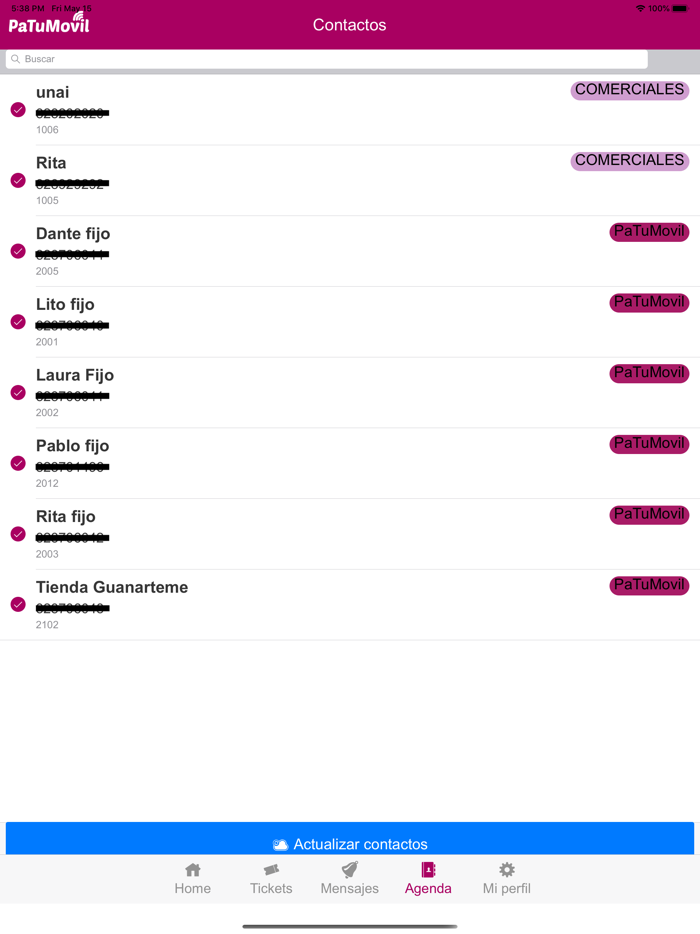Open Mi perfil gear icon
Screen dimensions: 700x934
tap(507, 870)
